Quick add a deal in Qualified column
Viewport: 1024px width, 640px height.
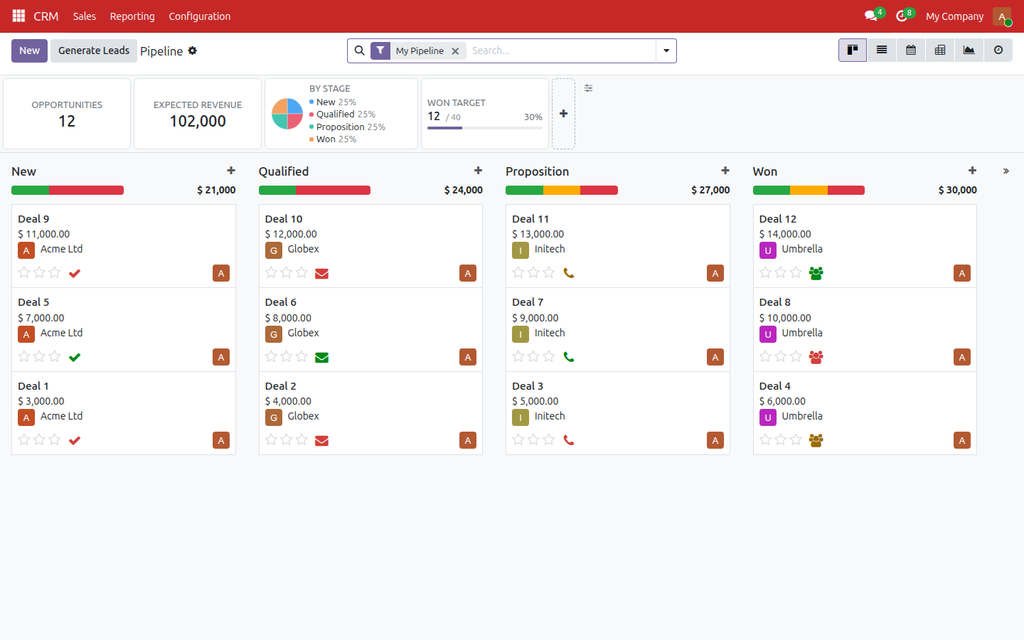click(x=478, y=170)
